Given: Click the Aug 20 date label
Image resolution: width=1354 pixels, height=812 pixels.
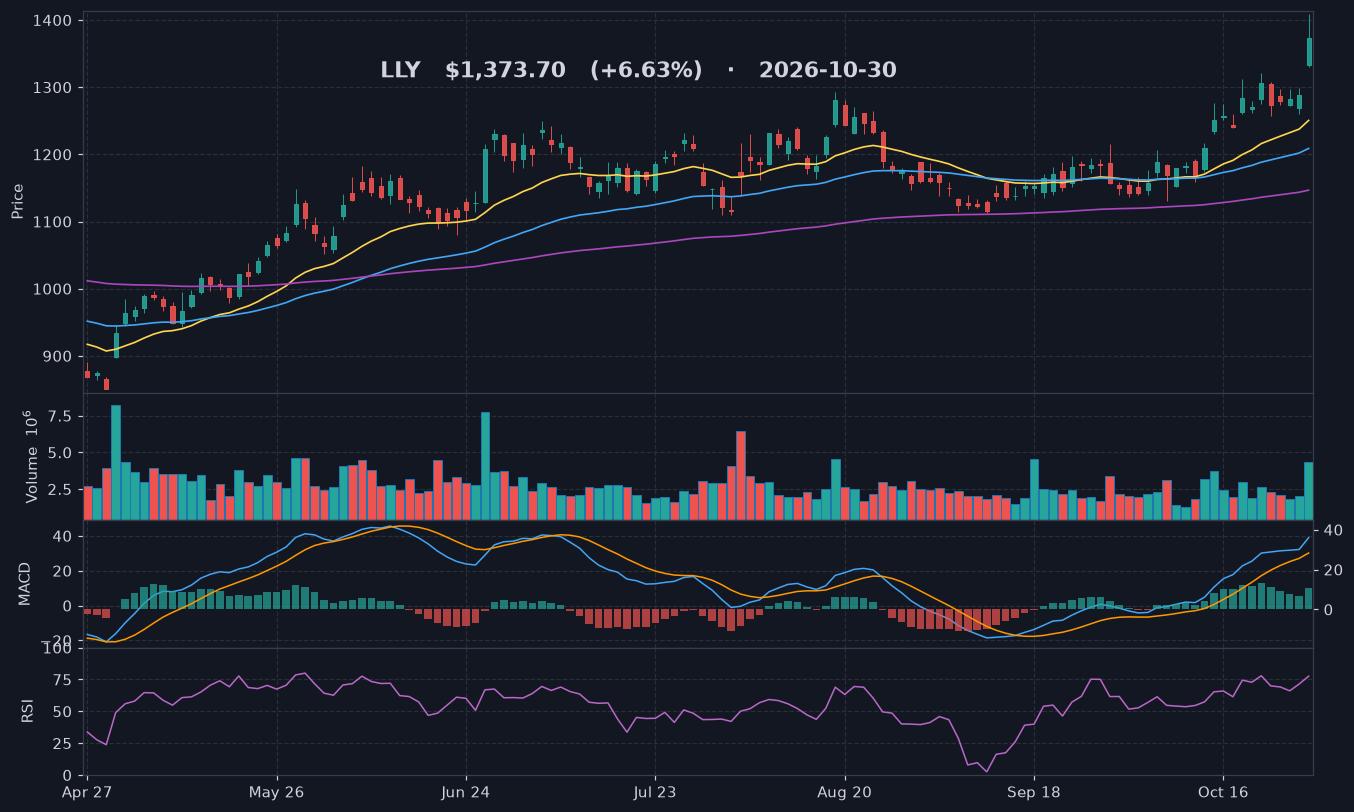Looking at the screenshot, I should pyautogui.click(x=845, y=792).
